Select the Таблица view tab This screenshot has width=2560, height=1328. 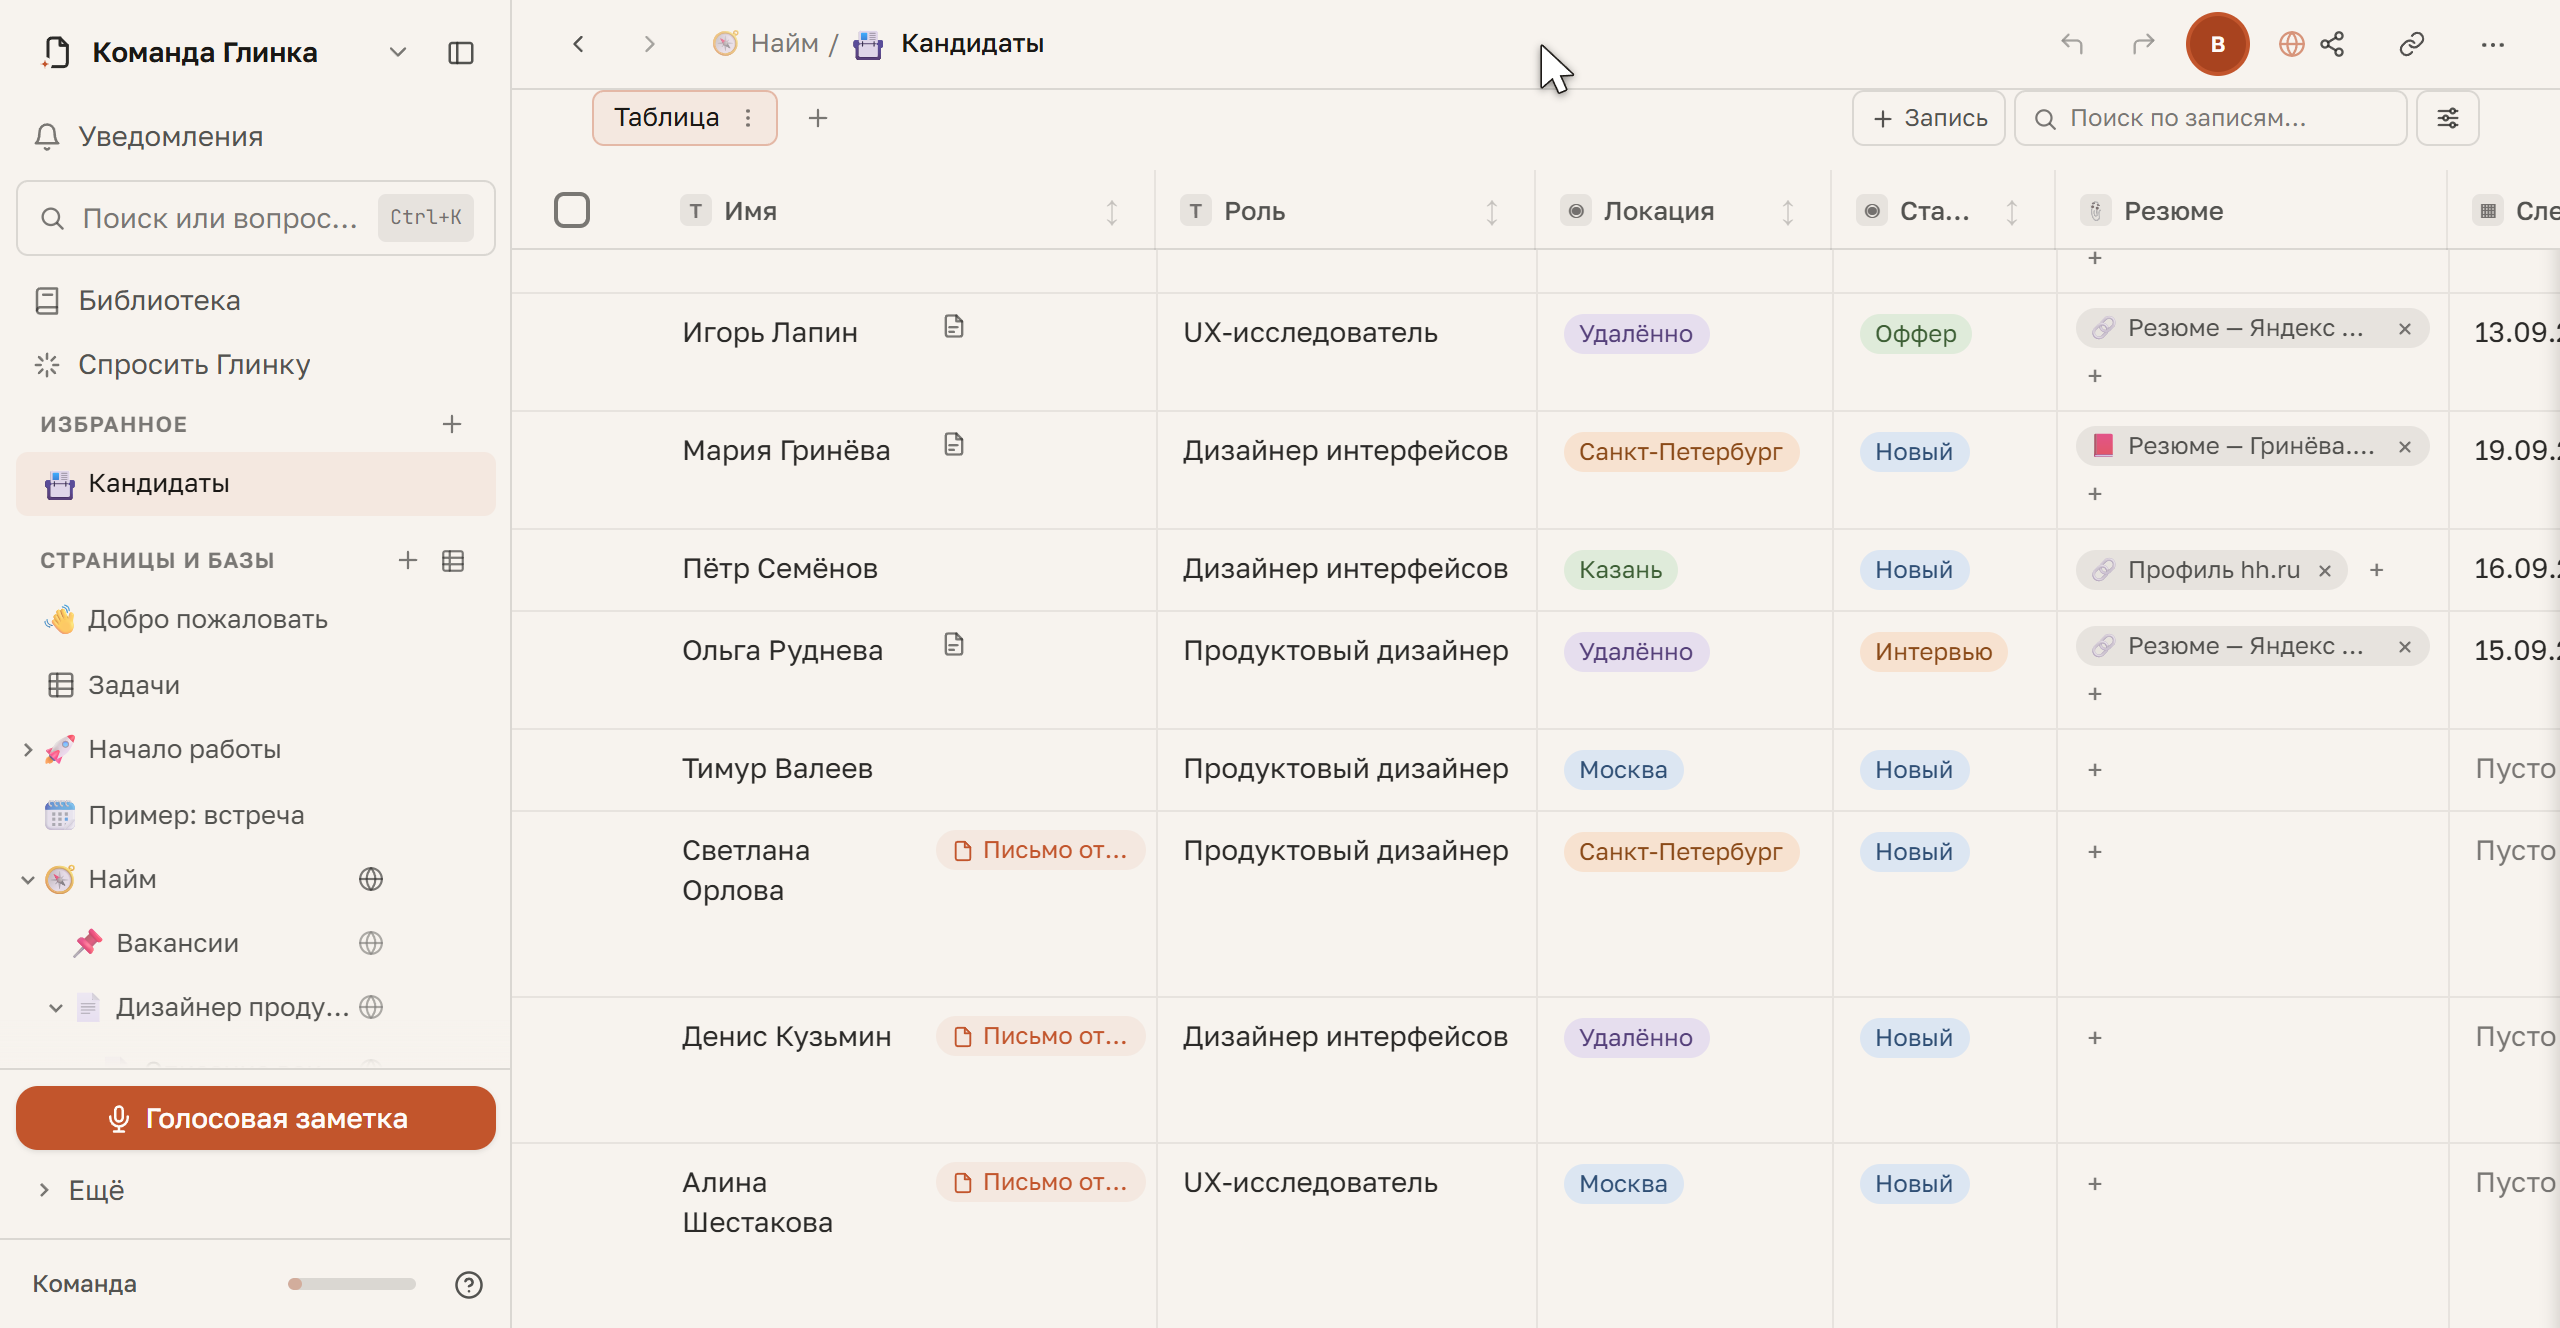tap(666, 118)
